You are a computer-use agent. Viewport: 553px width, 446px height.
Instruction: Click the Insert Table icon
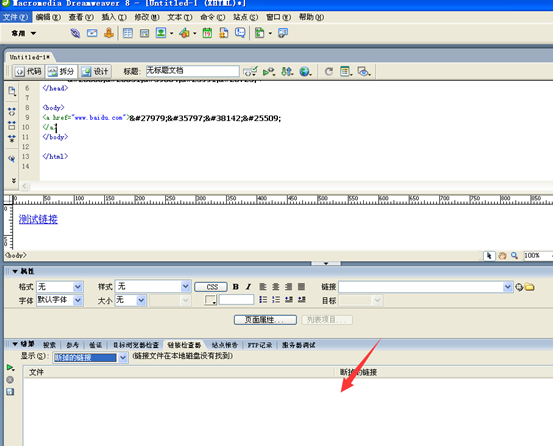pyautogui.click(x=128, y=33)
